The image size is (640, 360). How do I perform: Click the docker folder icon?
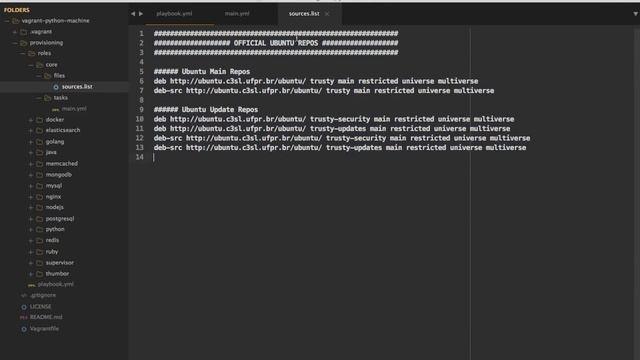pyautogui.click(x=40, y=120)
